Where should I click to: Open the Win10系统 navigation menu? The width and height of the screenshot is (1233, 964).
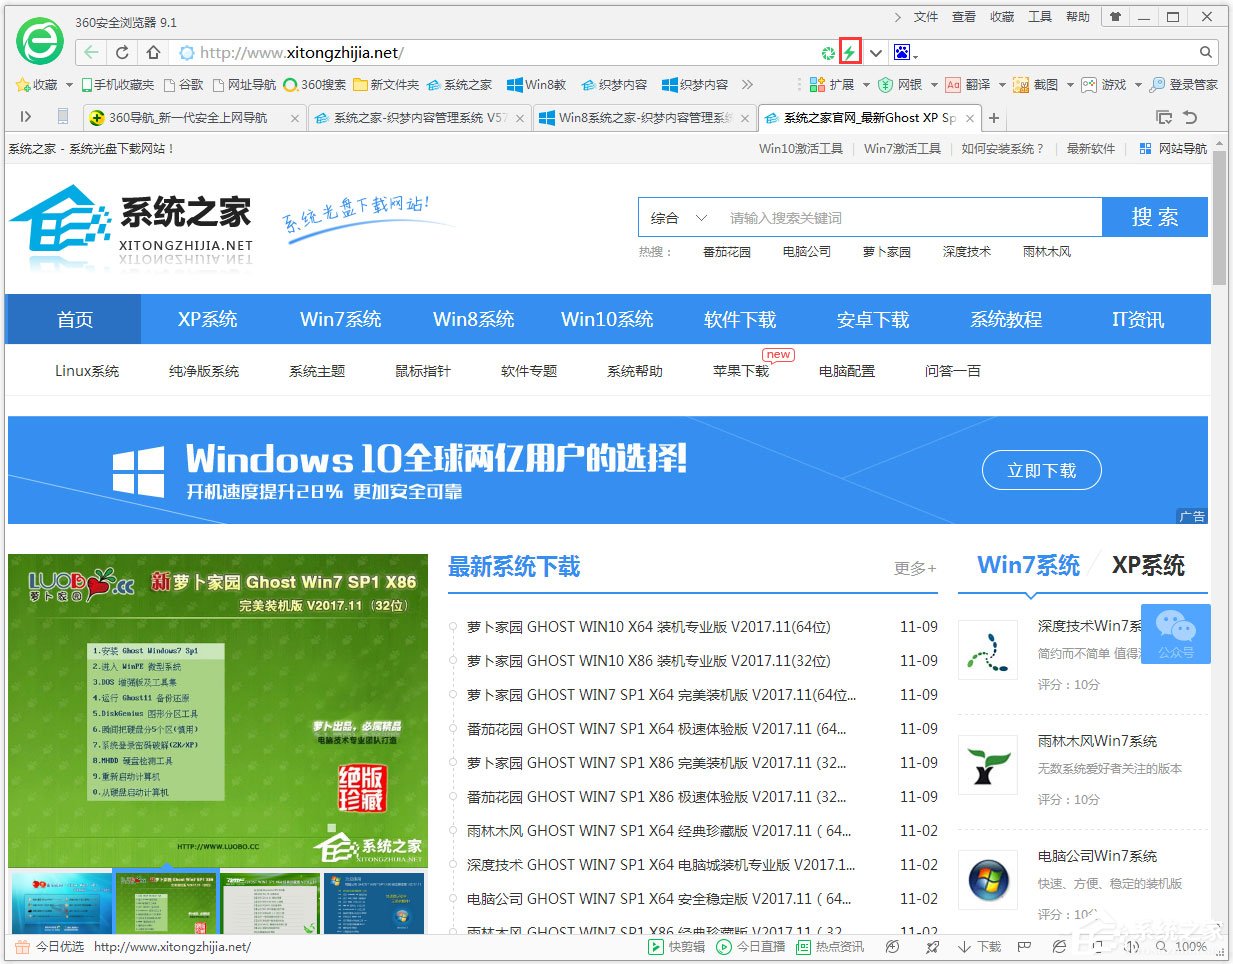tap(606, 319)
